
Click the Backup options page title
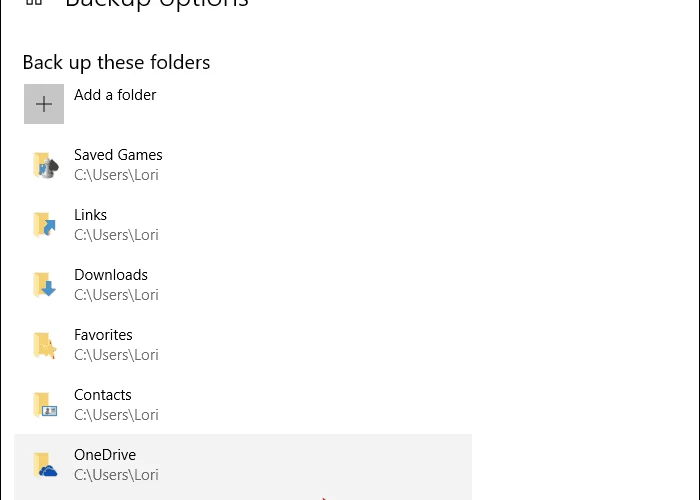[x=157, y=4]
